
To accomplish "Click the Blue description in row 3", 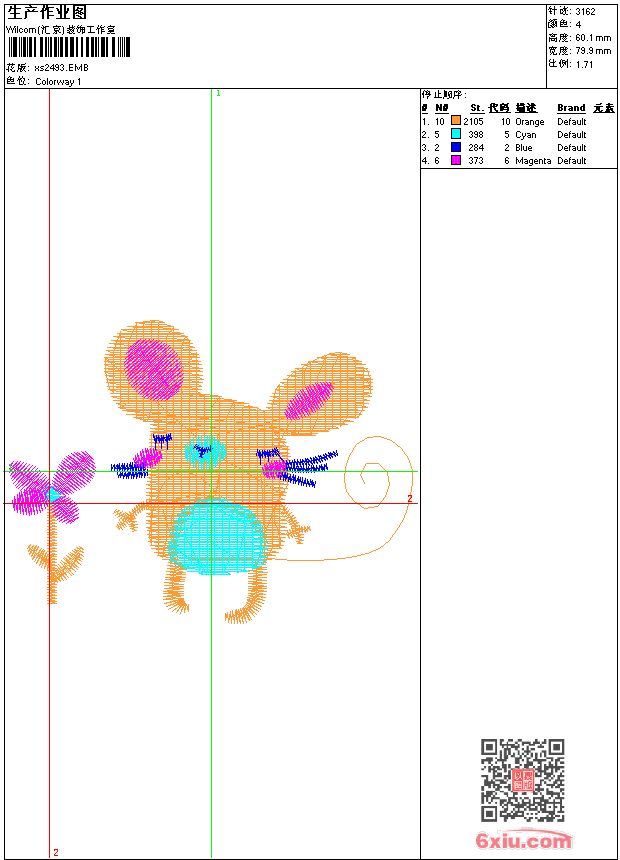I will pos(523,148).
